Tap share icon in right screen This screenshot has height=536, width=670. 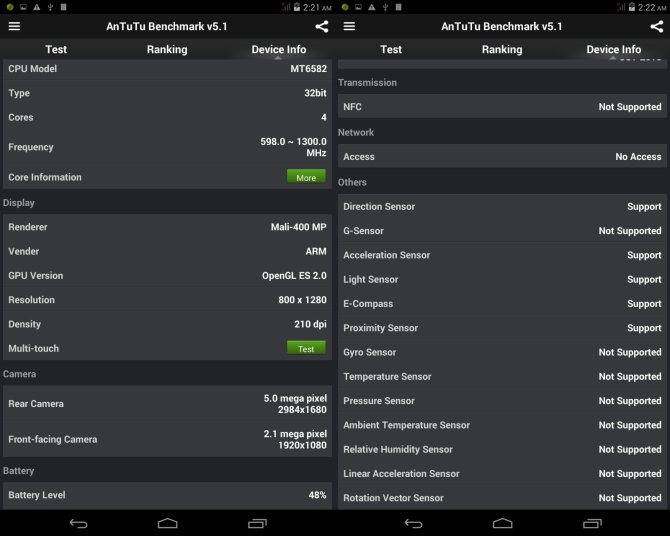tap(657, 27)
